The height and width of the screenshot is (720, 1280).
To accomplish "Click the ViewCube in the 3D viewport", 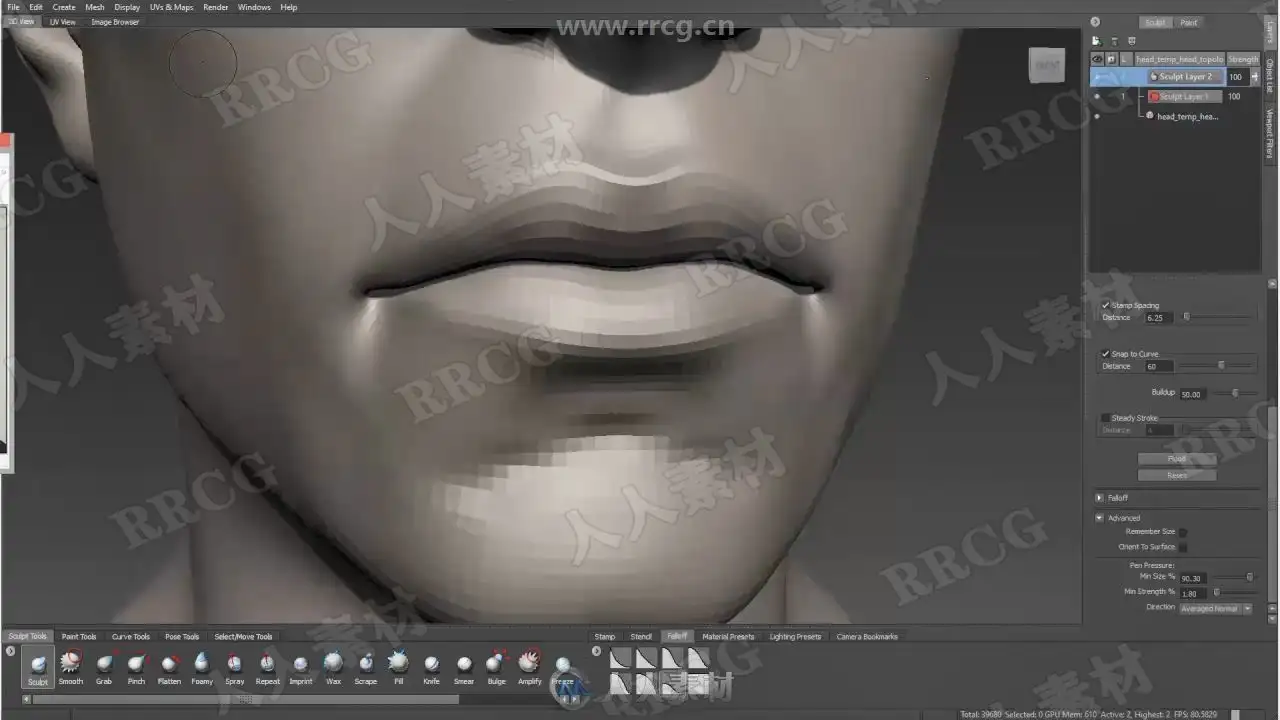I will (1047, 65).
